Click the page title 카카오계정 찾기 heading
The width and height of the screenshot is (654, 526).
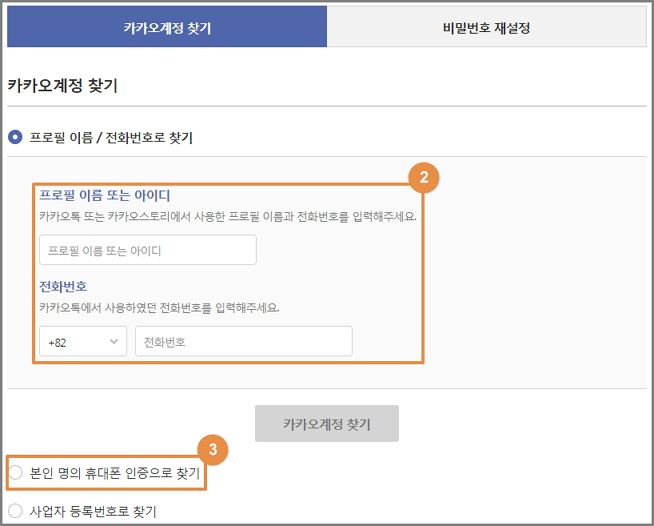tap(63, 86)
